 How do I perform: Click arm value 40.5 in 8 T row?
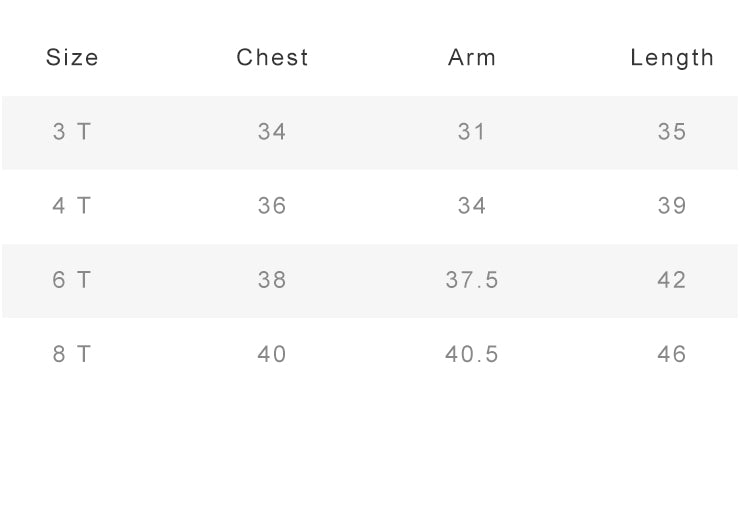pyautogui.click(x=472, y=354)
